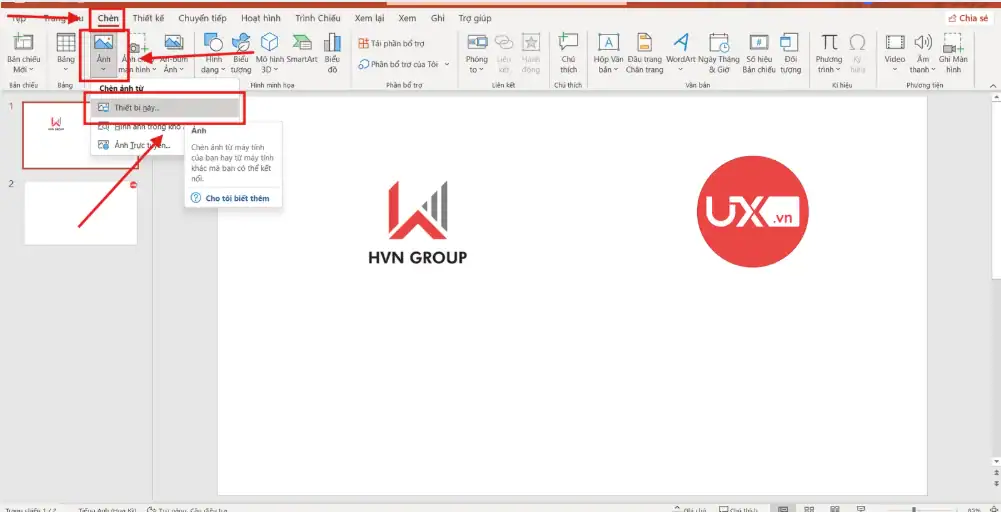The image size is (1001, 512).
Task: Switch to slide sorter view
Action: pyautogui.click(x=809, y=509)
